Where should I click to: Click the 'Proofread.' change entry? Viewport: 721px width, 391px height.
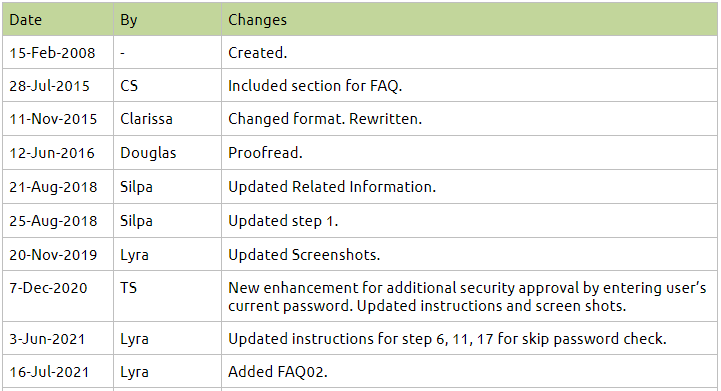pyautogui.click(x=265, y=153)
